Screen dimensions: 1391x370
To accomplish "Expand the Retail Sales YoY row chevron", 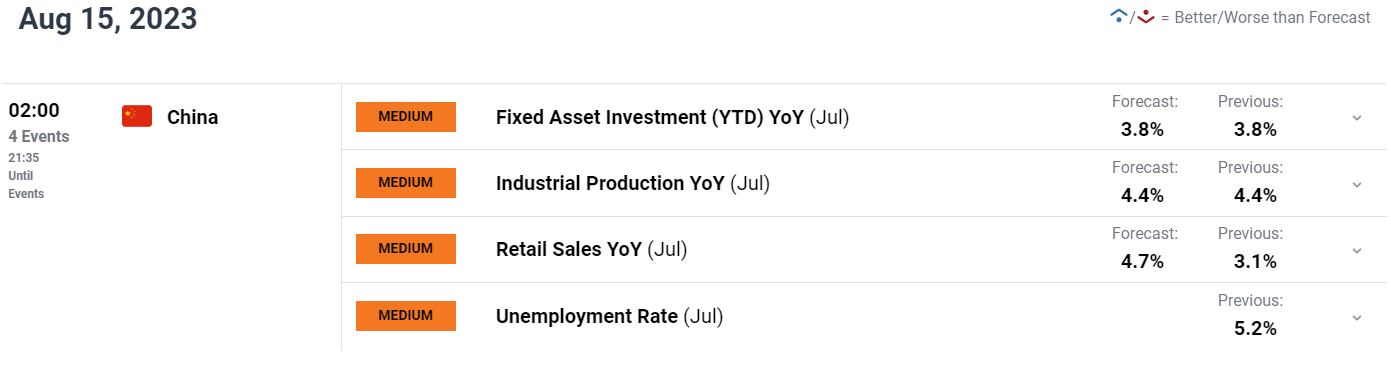I will point(1357,250).
